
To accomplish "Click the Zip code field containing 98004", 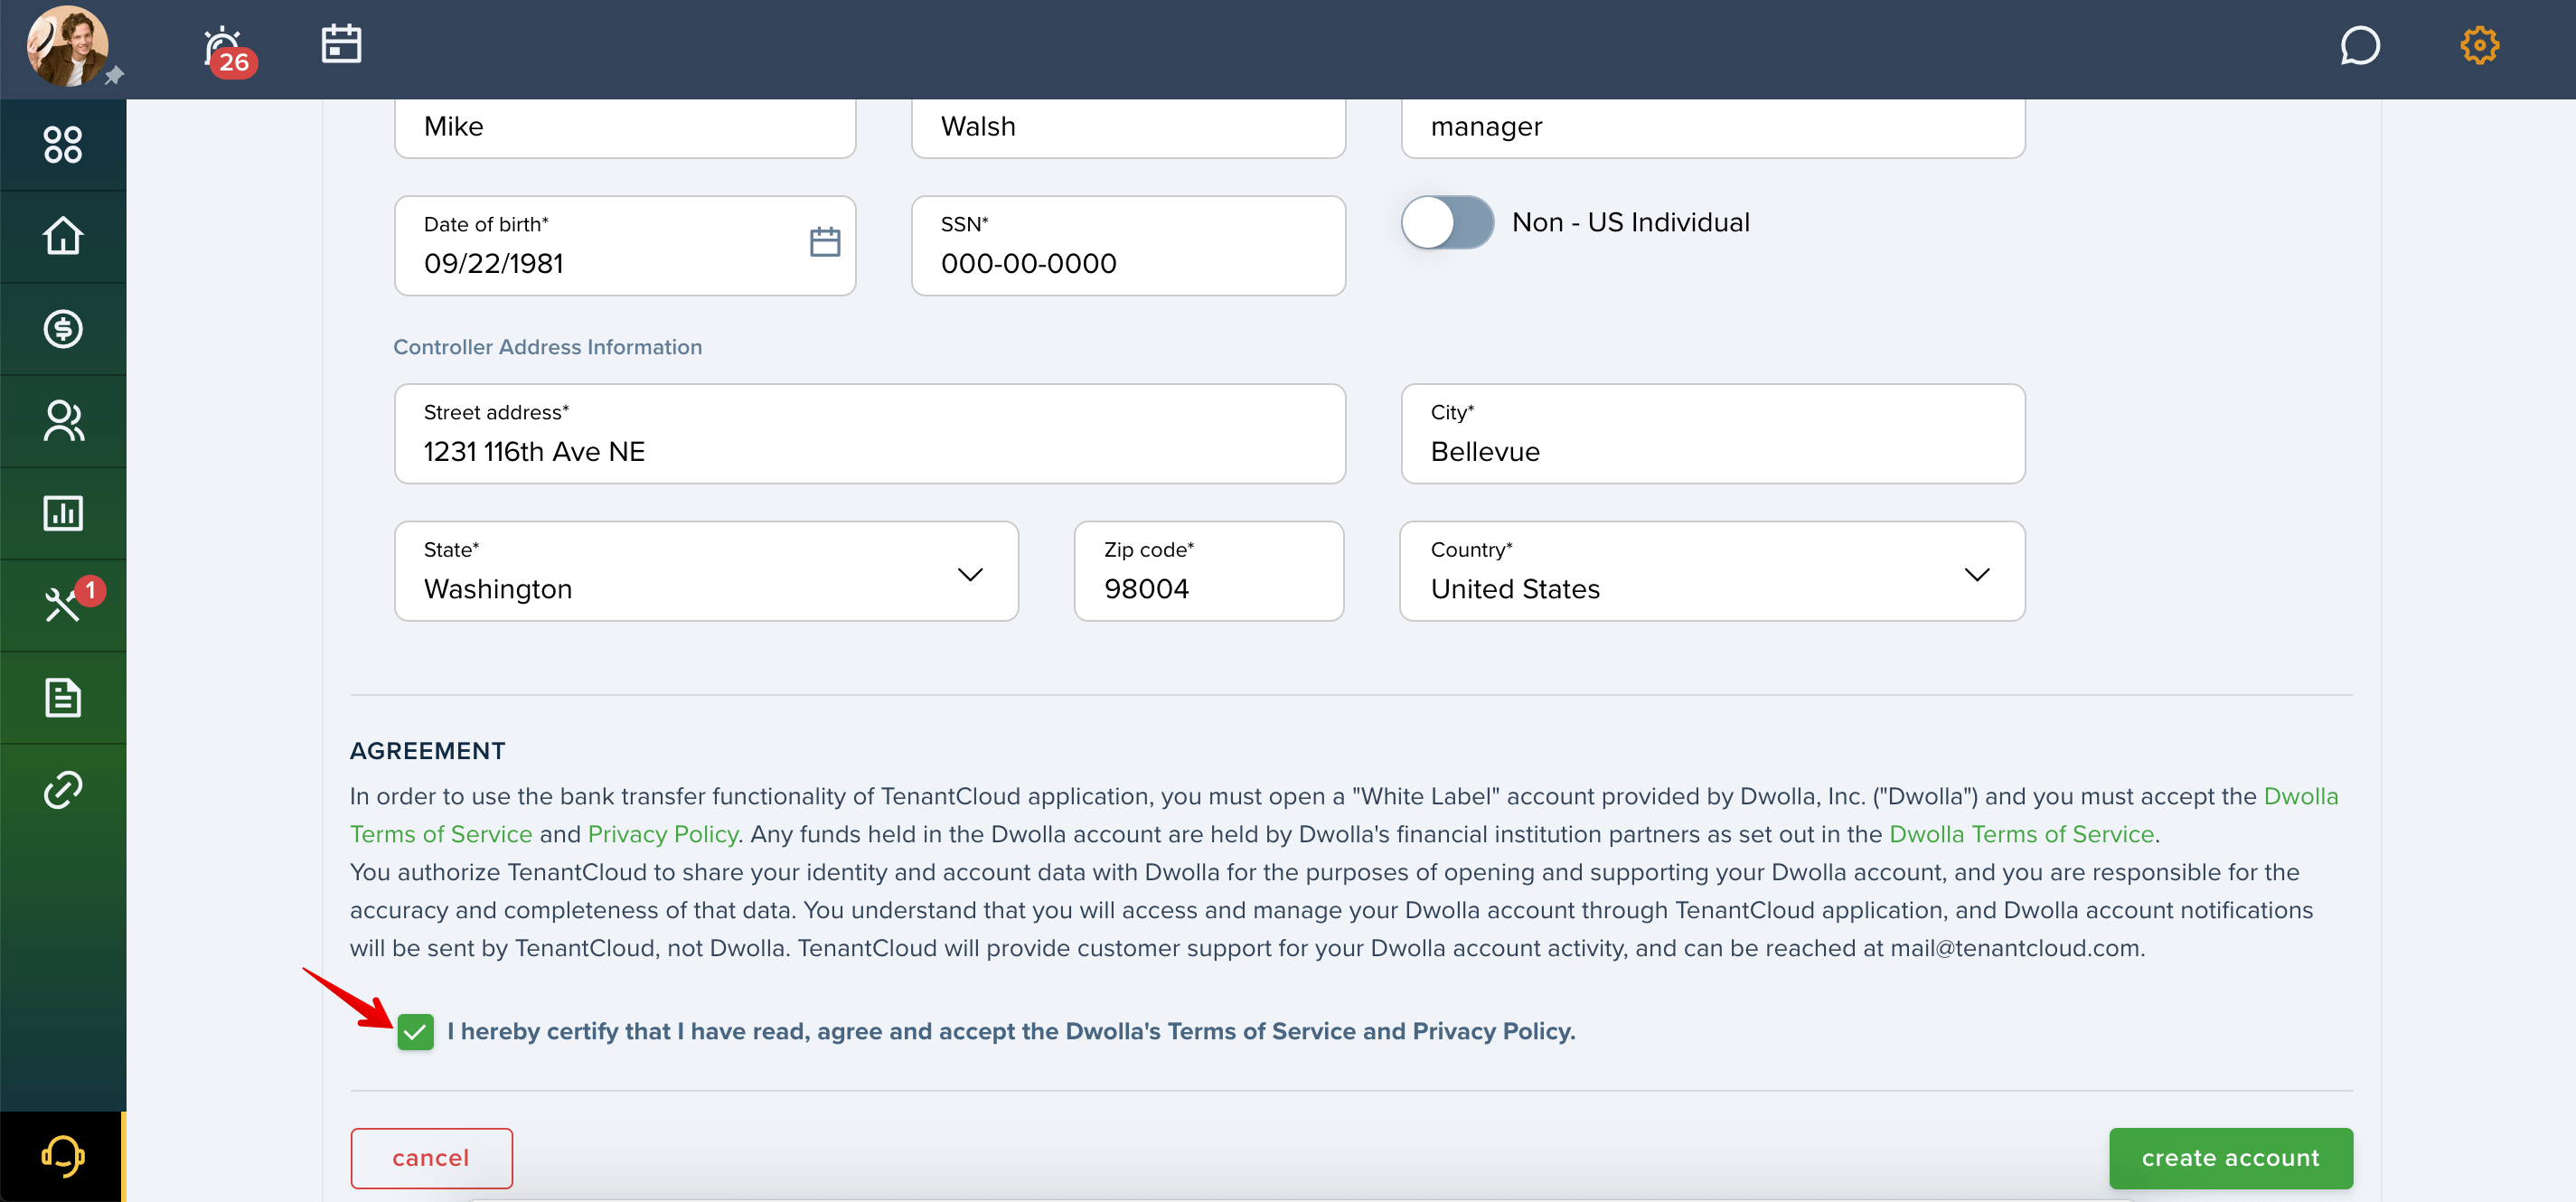I will [1208, 571].
